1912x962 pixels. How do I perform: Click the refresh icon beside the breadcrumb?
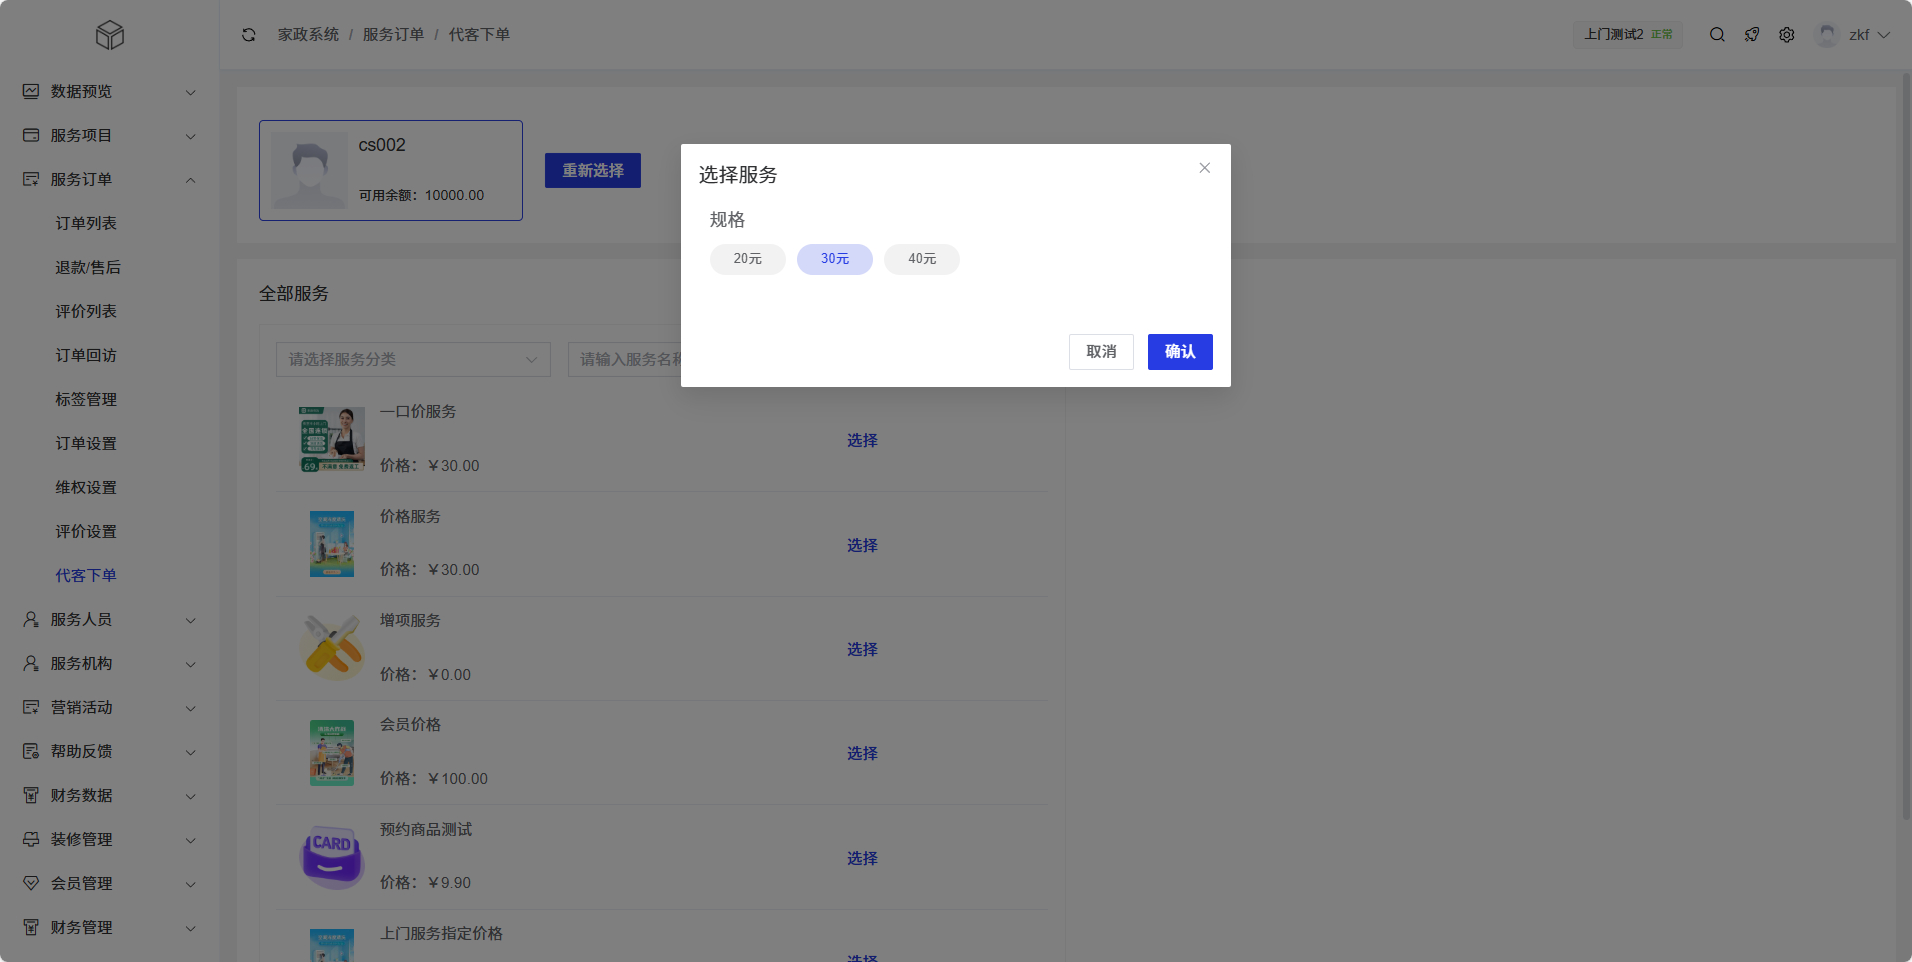point(249,35)
